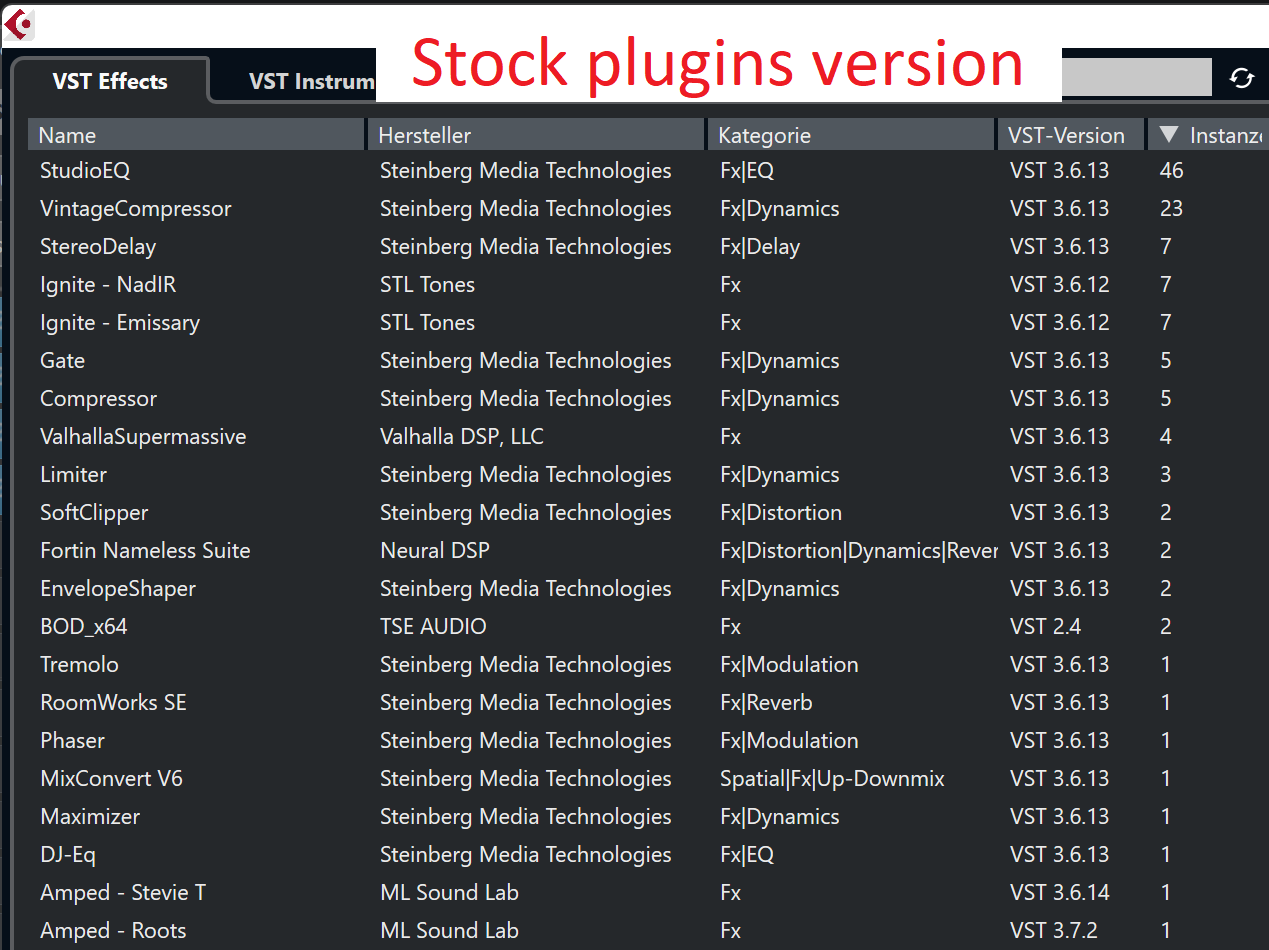Click the Ignite - Emissary entry

[120, 323]
